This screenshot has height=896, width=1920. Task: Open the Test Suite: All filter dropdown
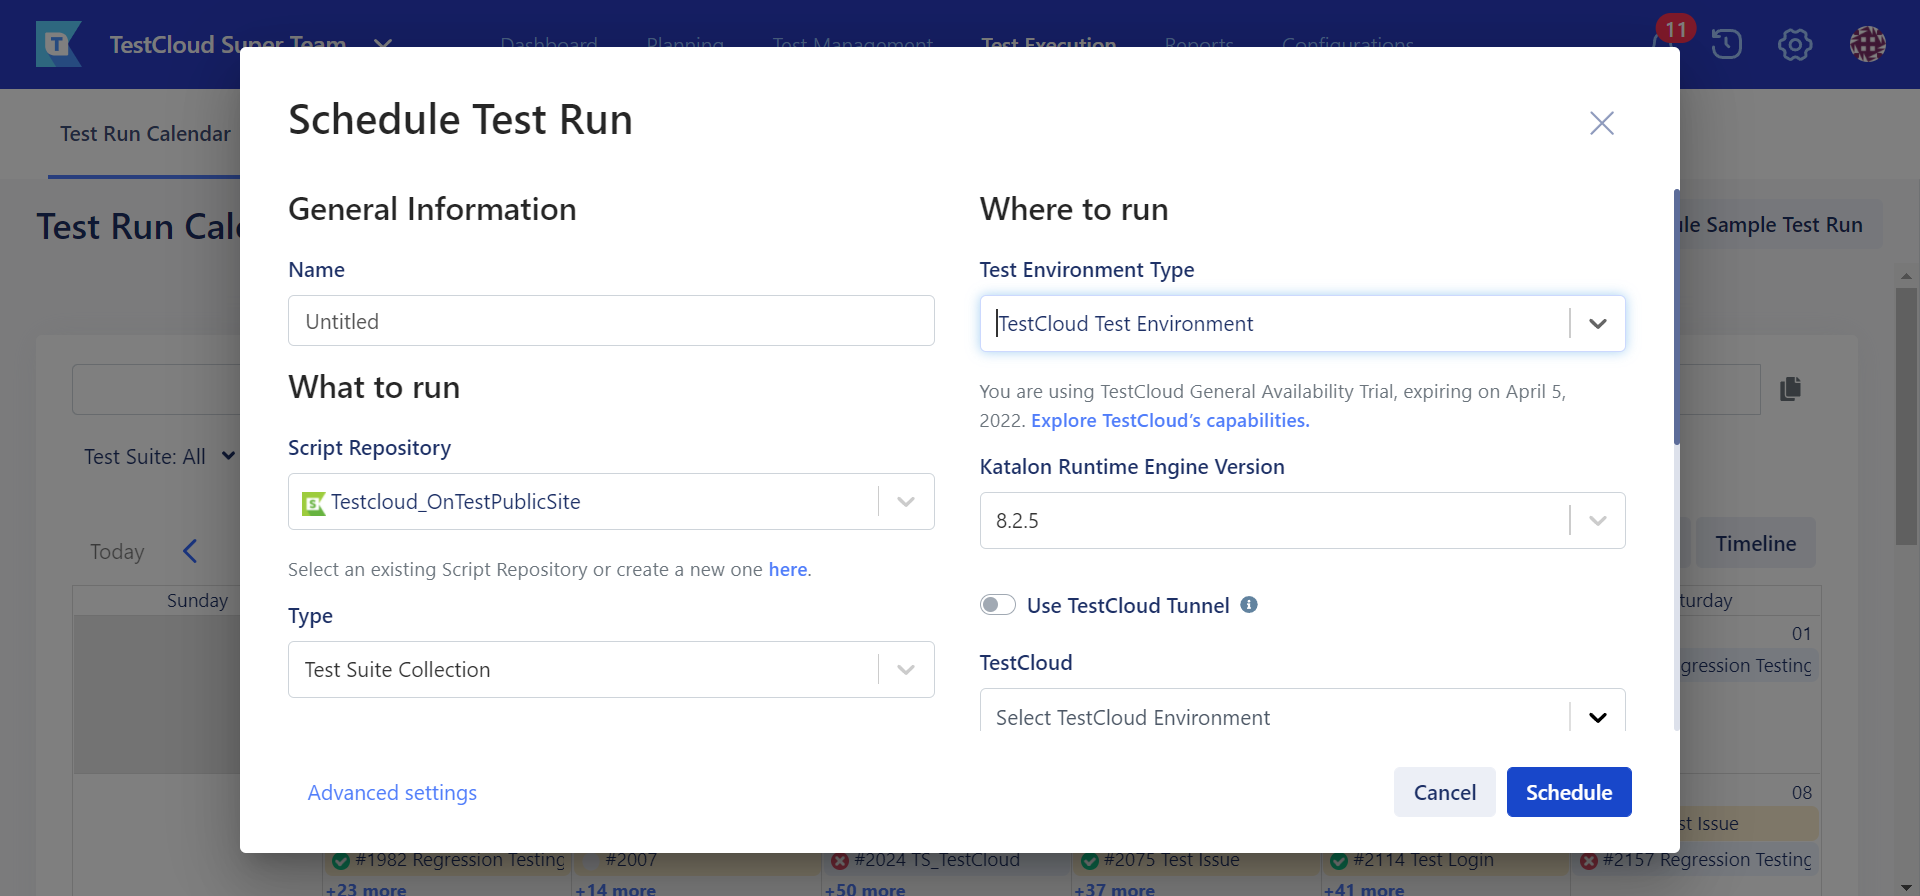pyautogui.click(x=159, y=456)
